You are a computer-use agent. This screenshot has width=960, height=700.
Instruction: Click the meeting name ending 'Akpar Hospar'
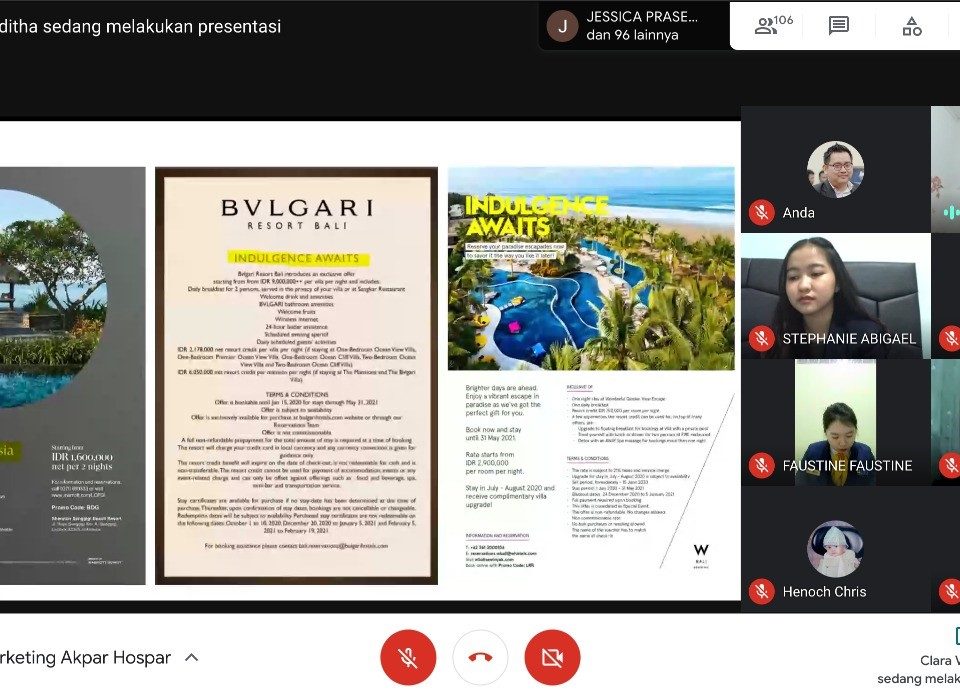(86, 657)
